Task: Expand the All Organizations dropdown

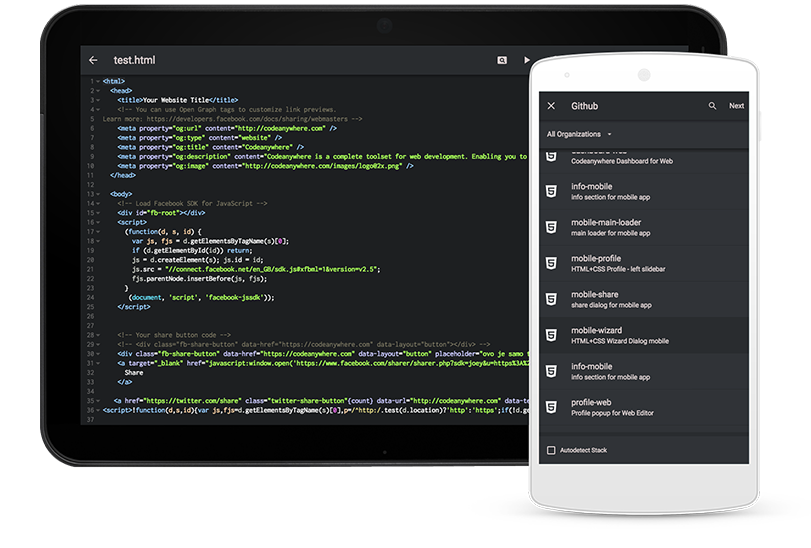Action: 579,134
